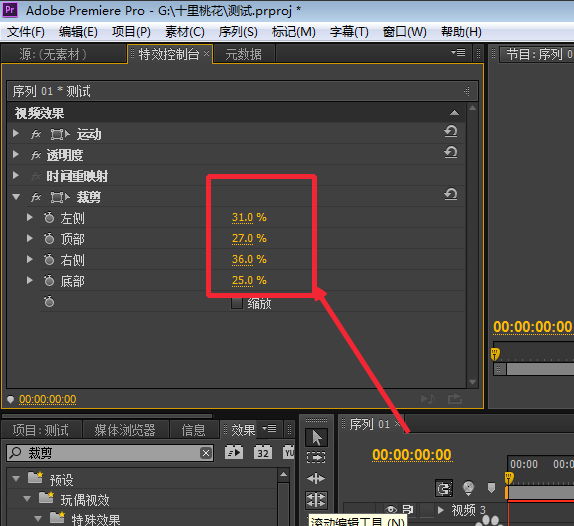
Task: Click the 运动 transform box icon
Action: tap(60, 134)
